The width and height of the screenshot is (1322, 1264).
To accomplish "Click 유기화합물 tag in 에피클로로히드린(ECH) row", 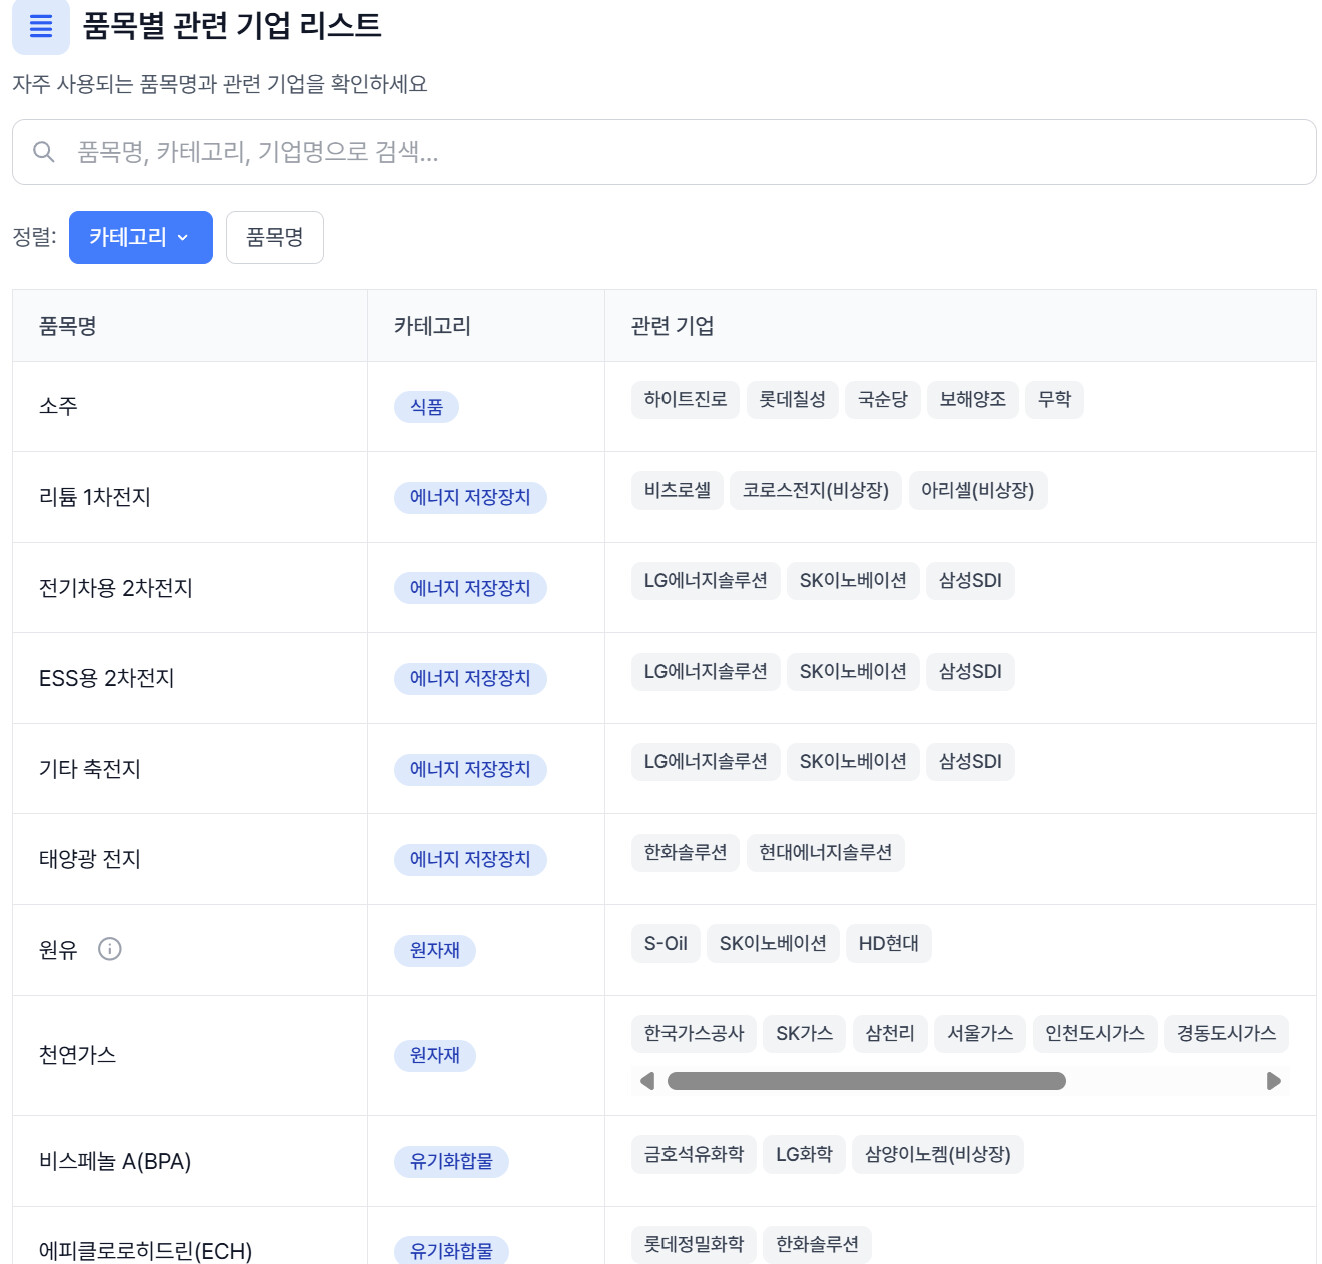I will pyautogui.click(x=451, y=1251).
